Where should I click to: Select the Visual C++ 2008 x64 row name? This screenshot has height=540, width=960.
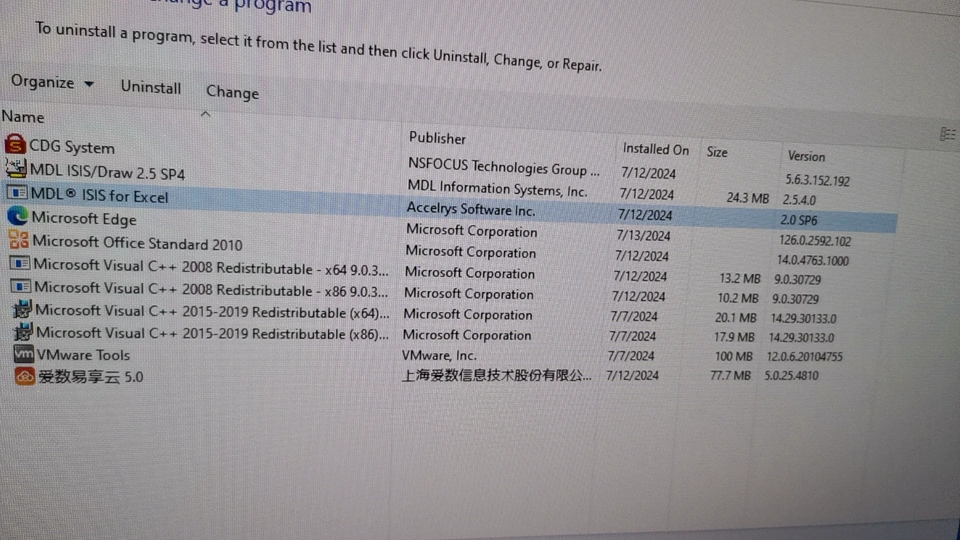(210, 266)
